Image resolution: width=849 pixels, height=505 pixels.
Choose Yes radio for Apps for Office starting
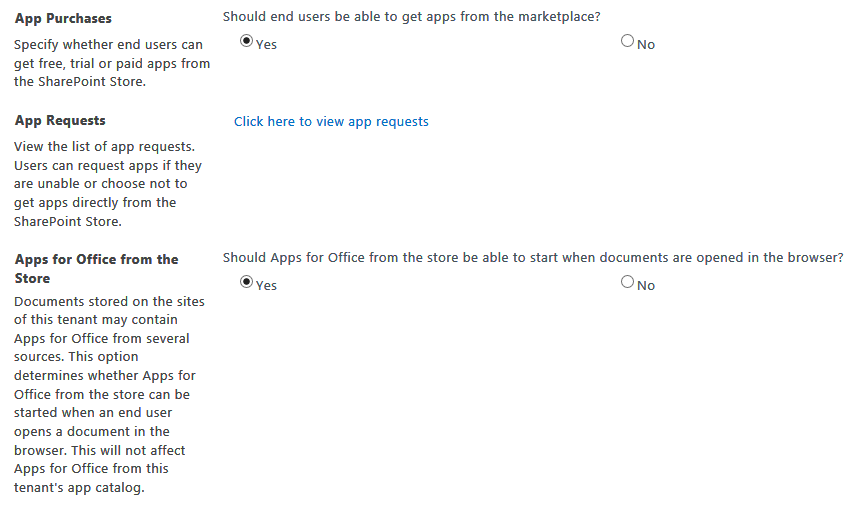tap(247, 283)
